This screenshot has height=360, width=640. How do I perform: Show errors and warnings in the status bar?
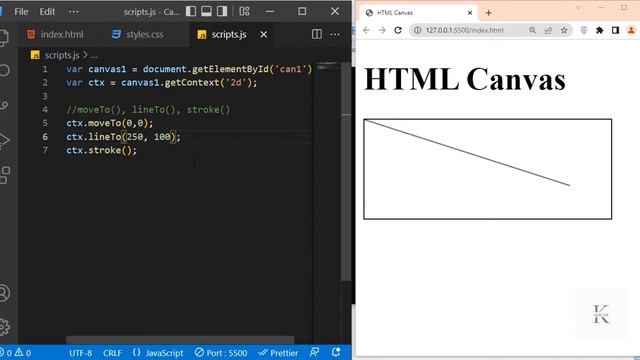click(16, 353)
